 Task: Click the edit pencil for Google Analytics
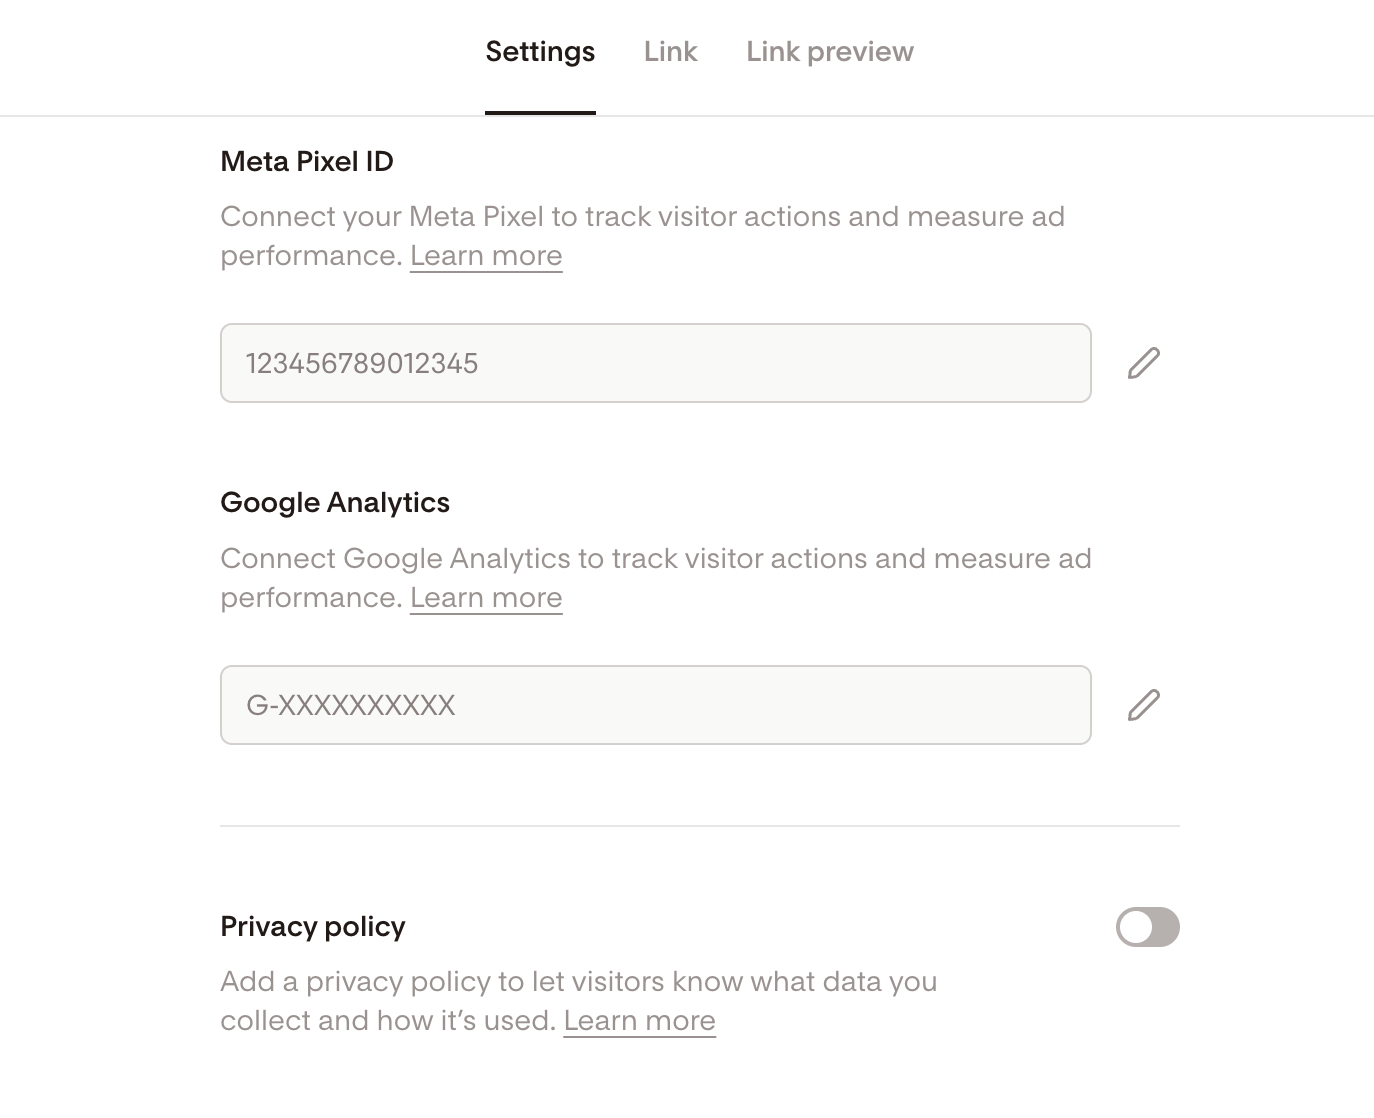pyautogui.click(x=1143, y=705)
